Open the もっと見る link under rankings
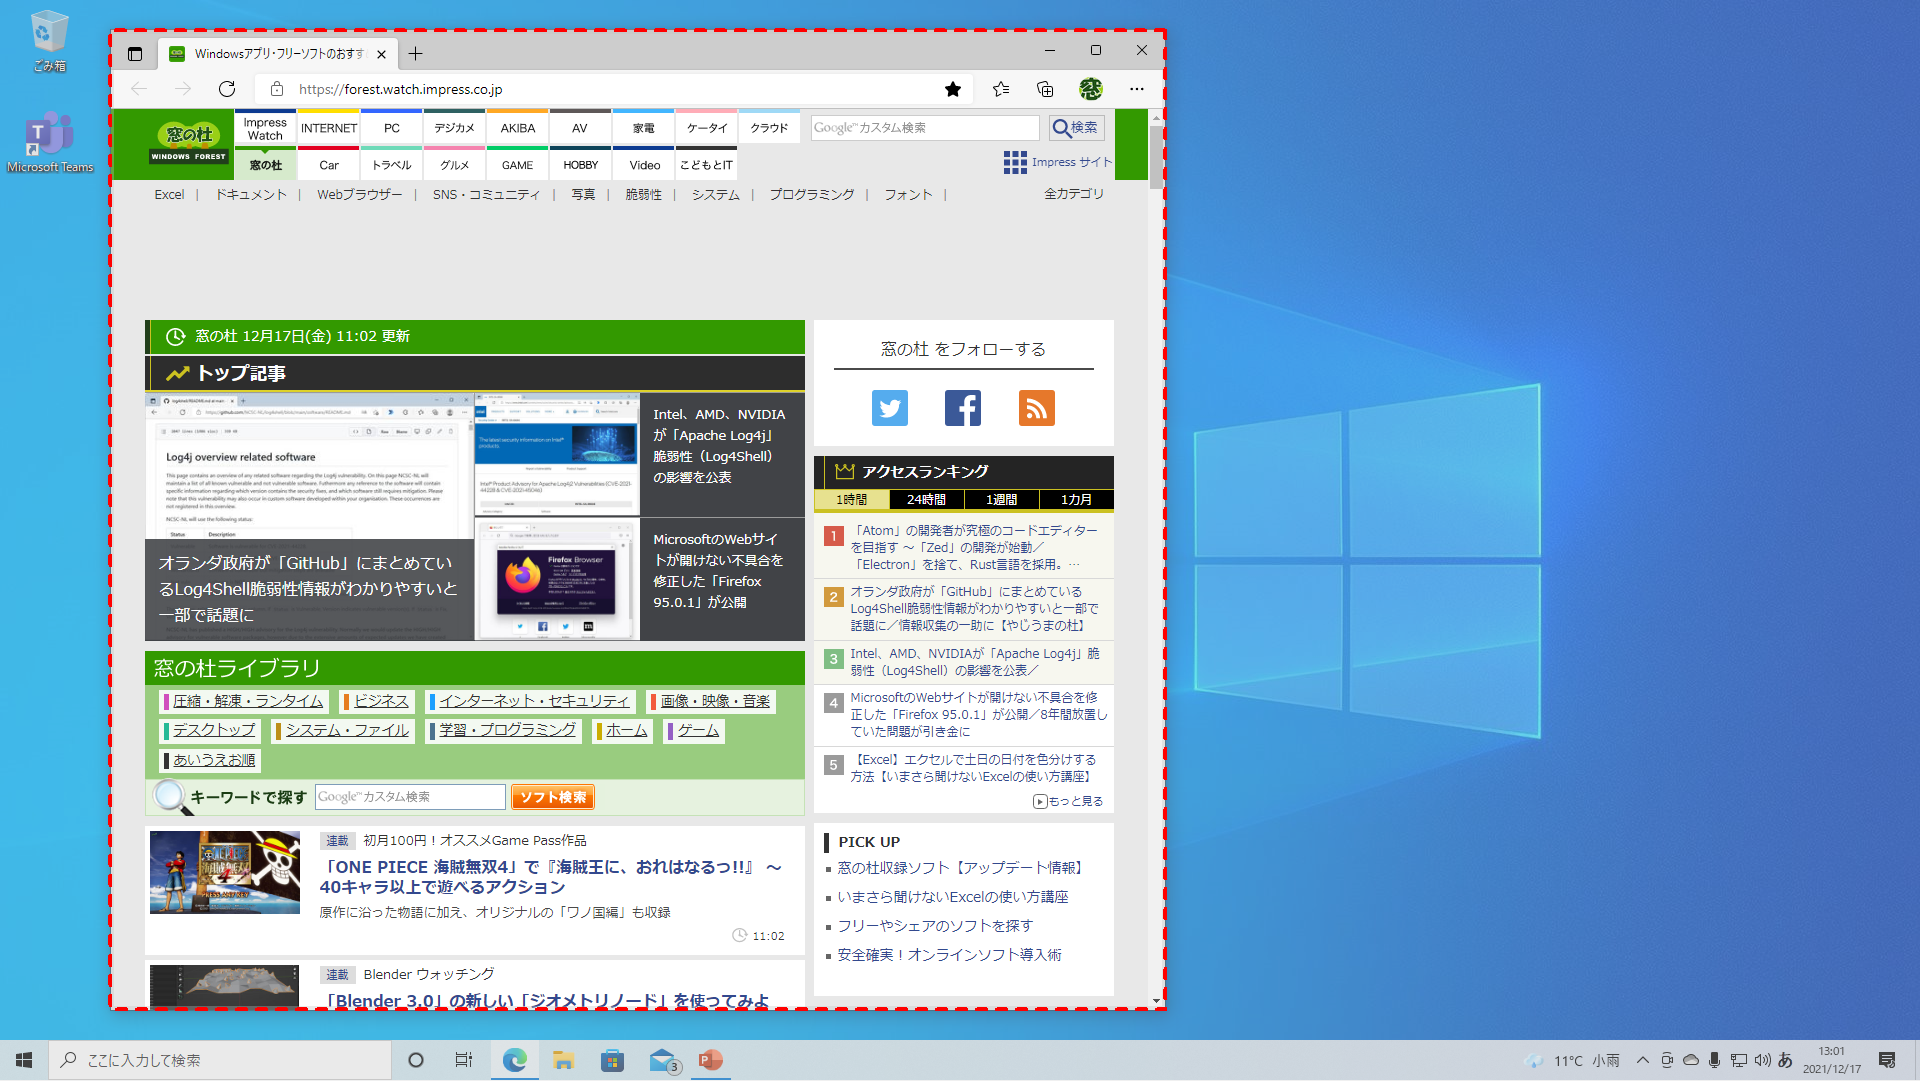The width and height of the screenshot is (1920, 1081). point(1068,800)
